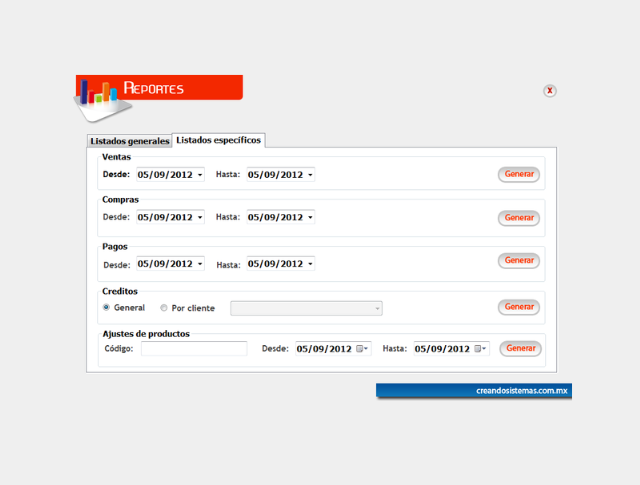Open calendar icon for Ajustes Hasta date
This screenshot has height=485, width=640.
[480, 349]
